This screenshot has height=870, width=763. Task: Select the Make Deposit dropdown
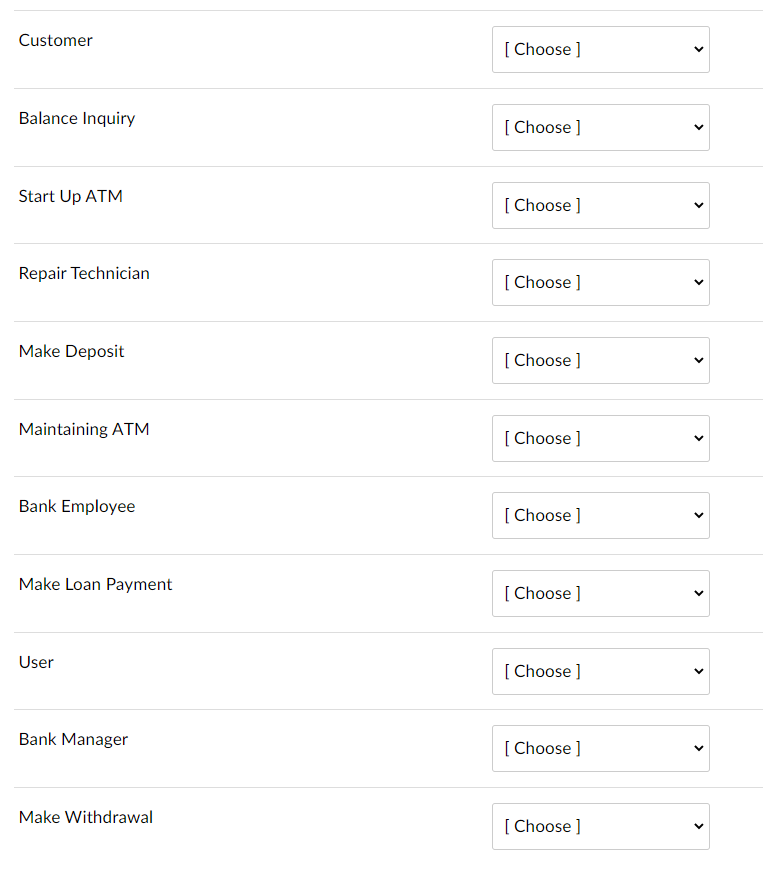tap(600, 361)
